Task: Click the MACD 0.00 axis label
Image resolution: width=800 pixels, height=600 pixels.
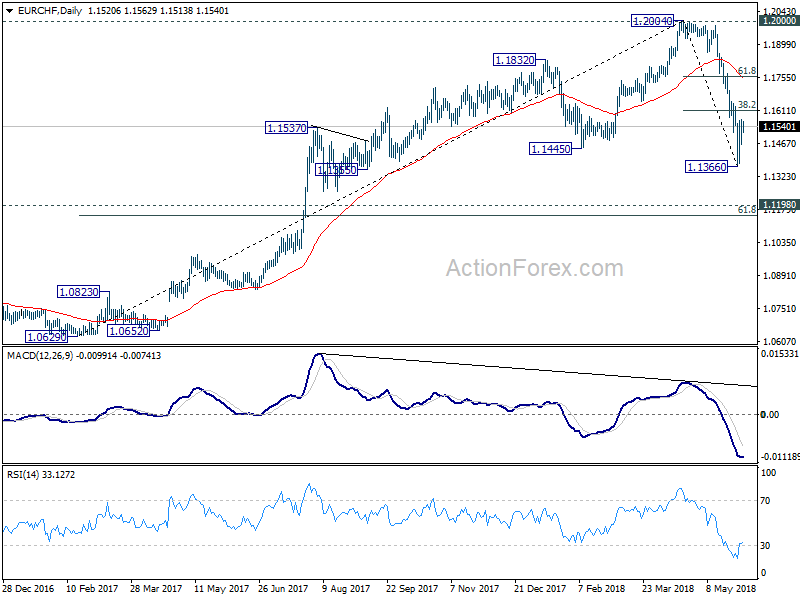Action: 769,415
